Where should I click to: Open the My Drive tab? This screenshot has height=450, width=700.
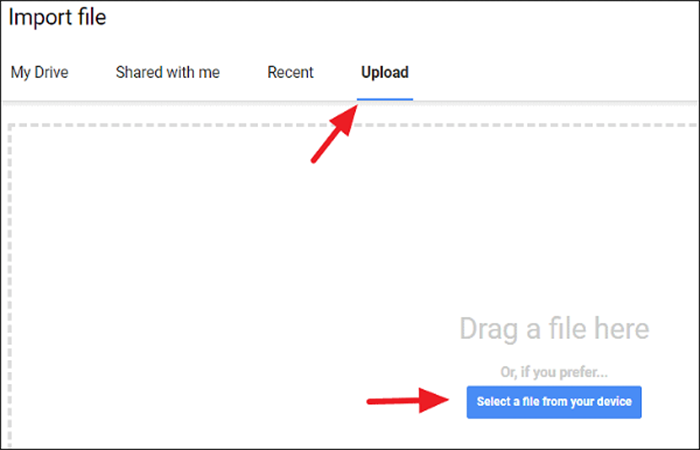pyautogui.click(x=40, y=72)
